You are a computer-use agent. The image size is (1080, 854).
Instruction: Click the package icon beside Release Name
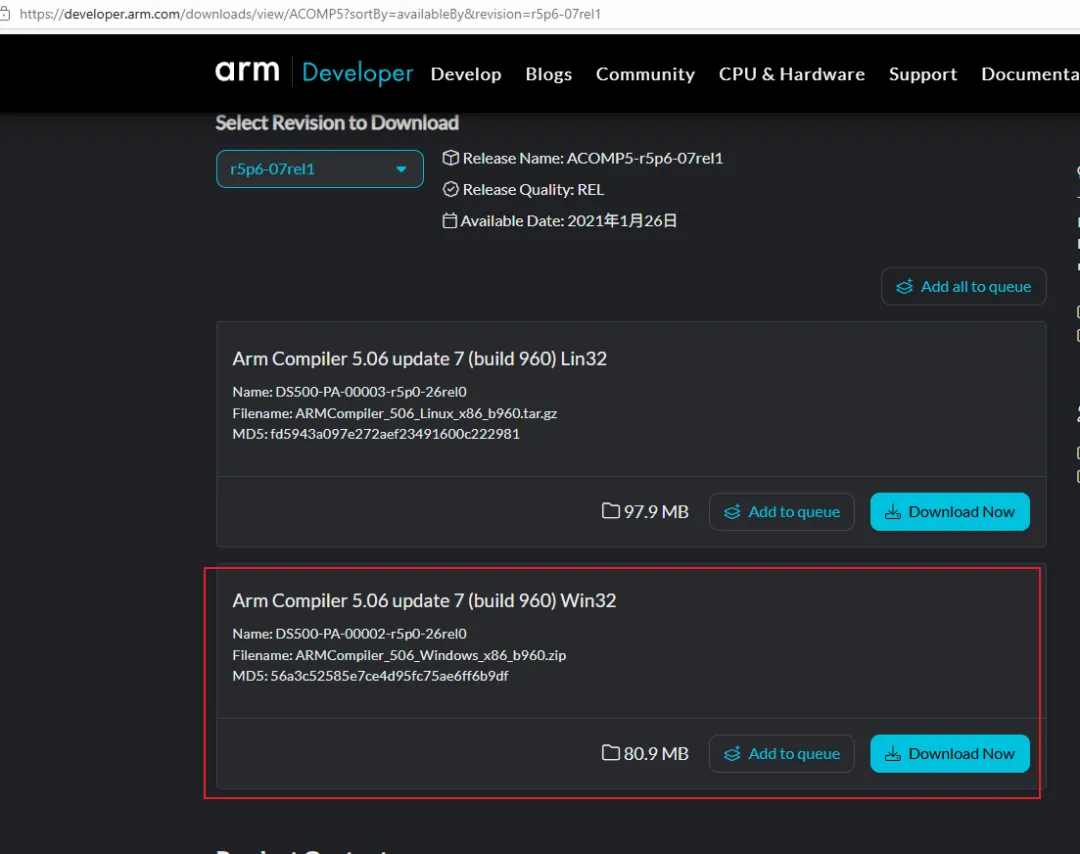coord(450,158)
